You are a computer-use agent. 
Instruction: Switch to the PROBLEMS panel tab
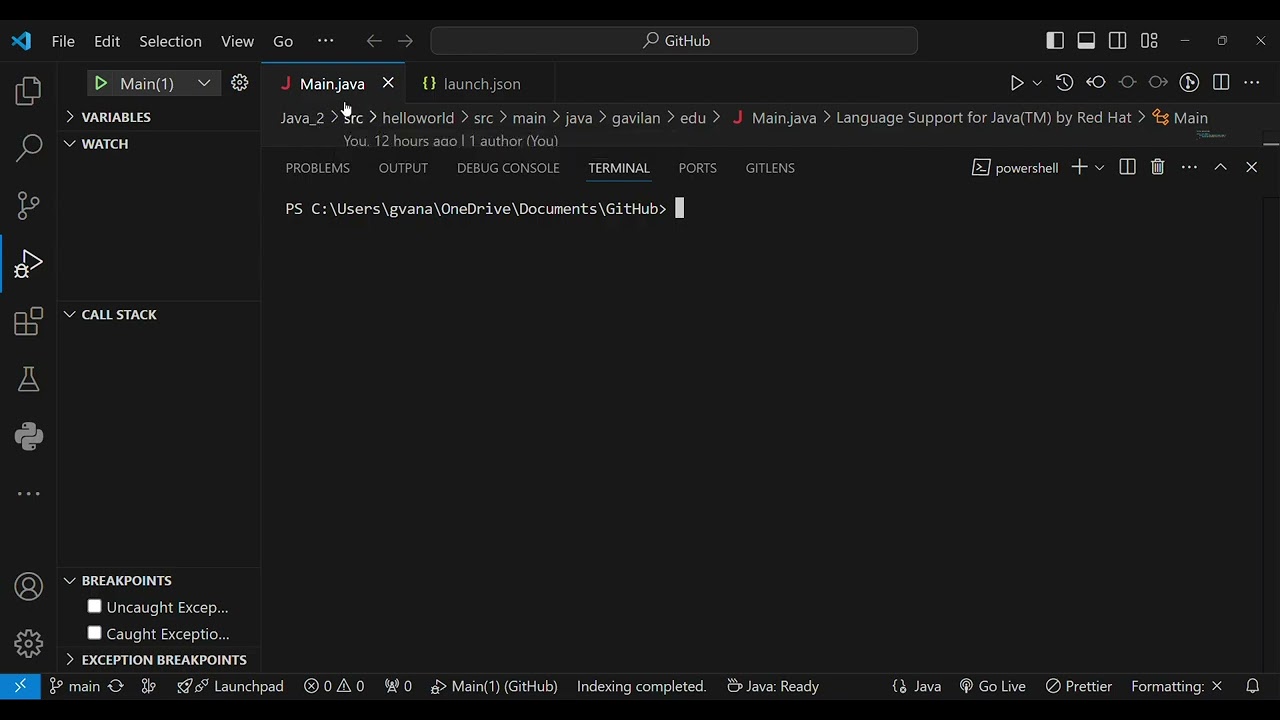pyautogui.click(x=318, y=168)
